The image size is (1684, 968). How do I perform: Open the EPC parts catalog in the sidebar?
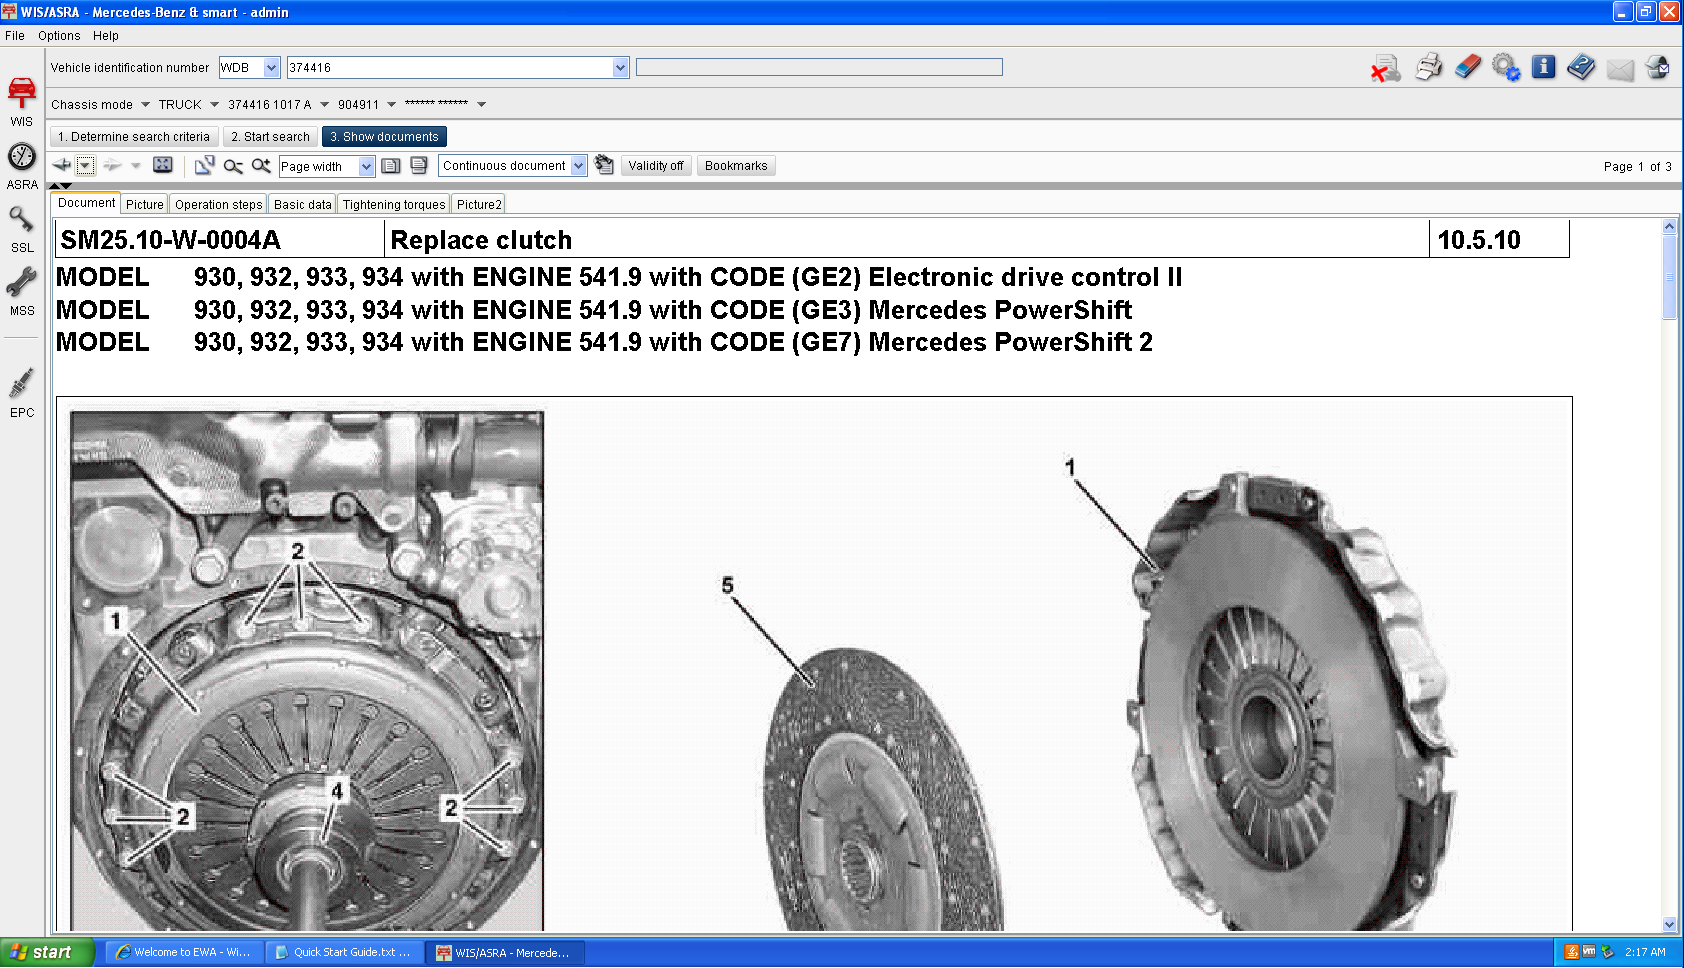point(22,393)
